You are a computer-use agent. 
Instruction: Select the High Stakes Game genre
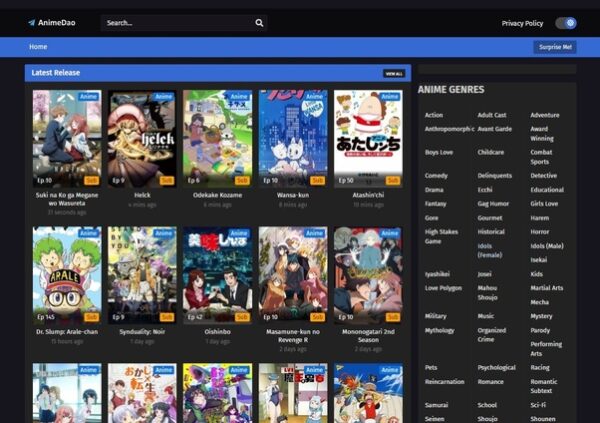(x=441, y=237)
